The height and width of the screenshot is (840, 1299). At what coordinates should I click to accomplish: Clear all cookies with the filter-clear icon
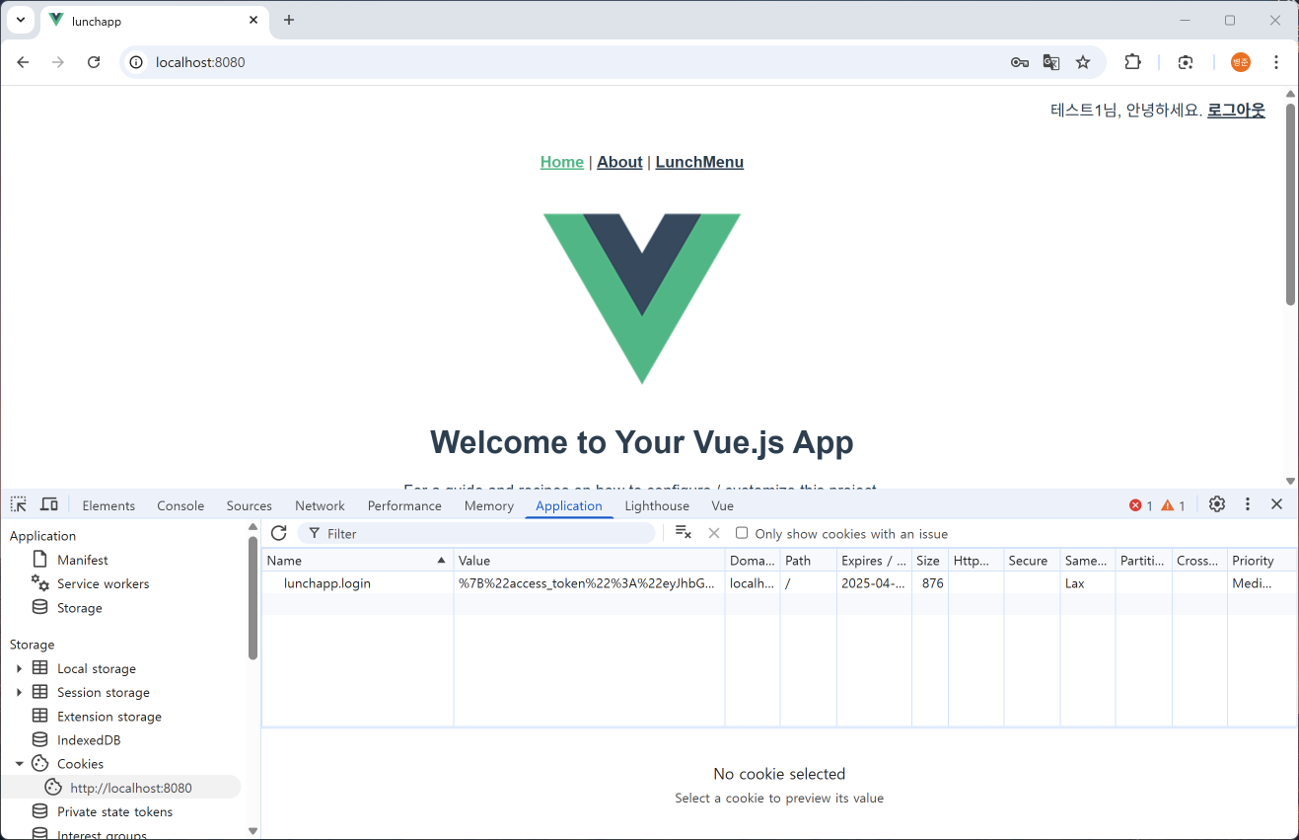click(684, 533)
